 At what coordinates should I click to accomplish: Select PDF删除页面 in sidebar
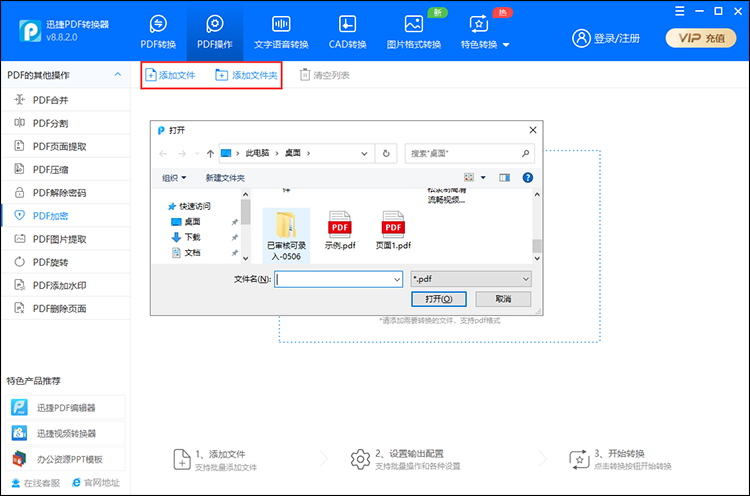coord(66,309)
